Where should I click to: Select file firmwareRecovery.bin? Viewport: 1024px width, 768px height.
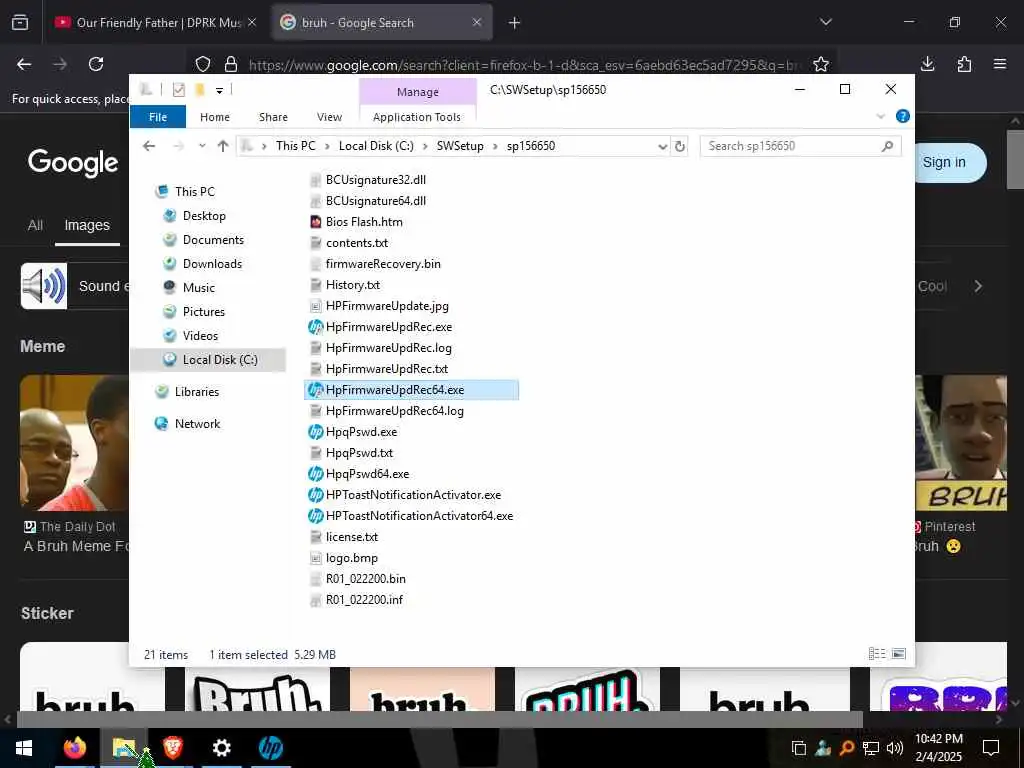(383, 264)
